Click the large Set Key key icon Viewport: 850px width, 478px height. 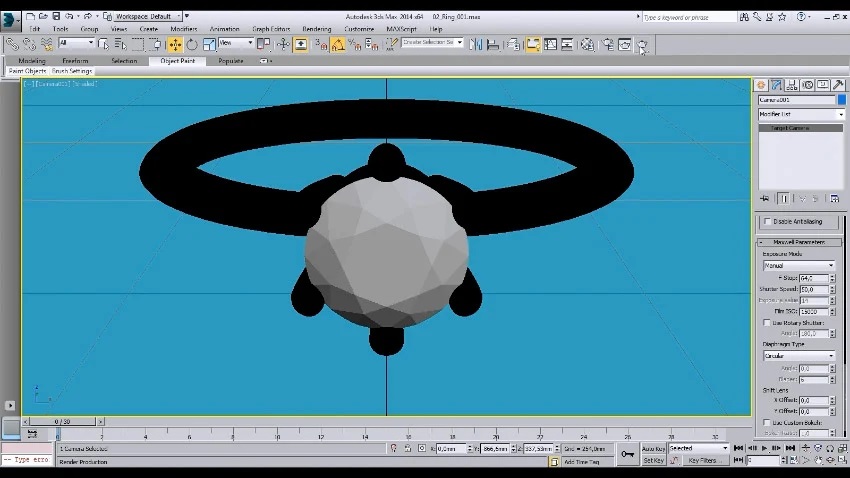[627, 455]
